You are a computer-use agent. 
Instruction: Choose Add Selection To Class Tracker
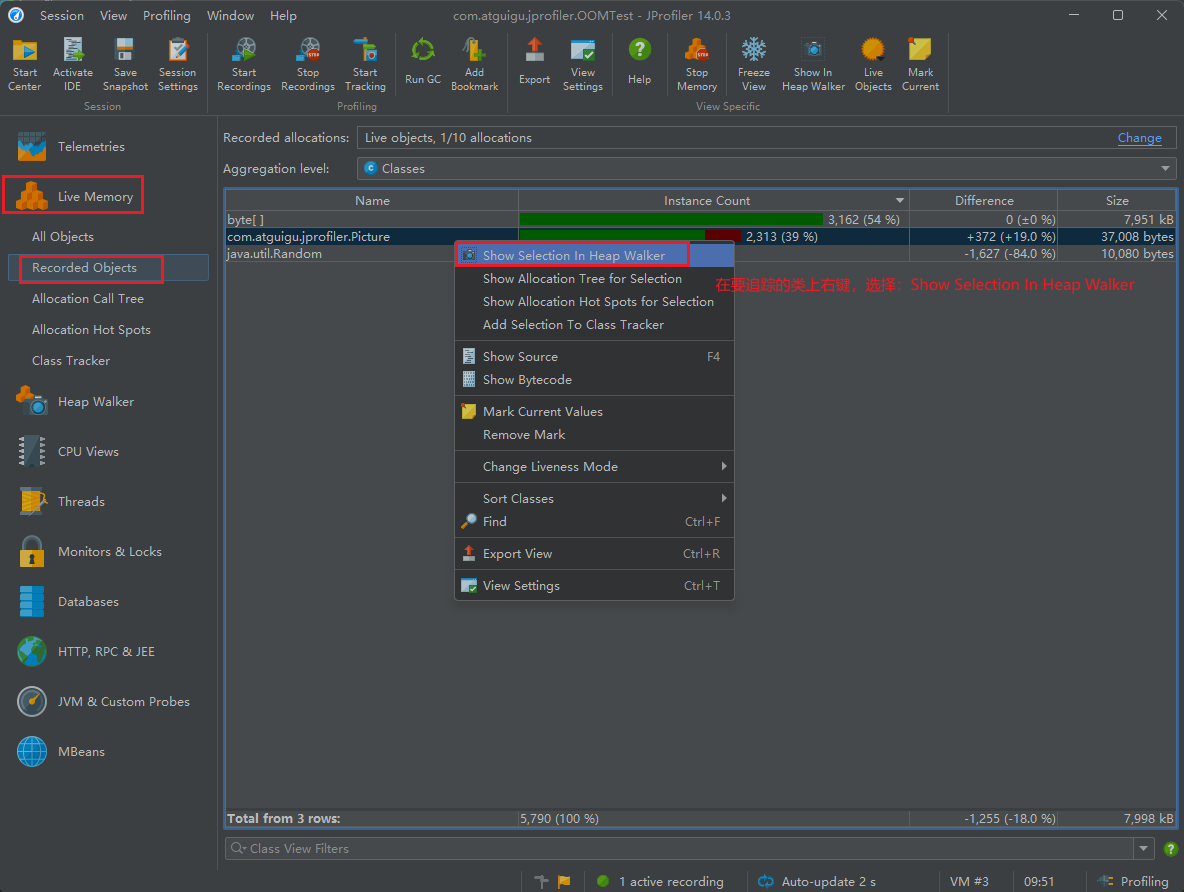pos(594,325)
